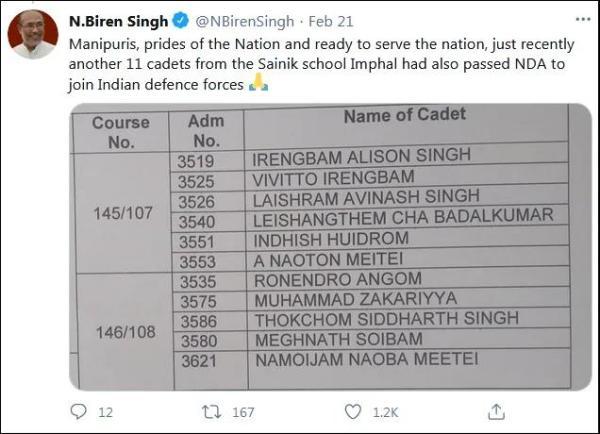This screenshot has width=600, height=434.
Task: Like the tweet with the heart icon
Action: tap(352, 412)
